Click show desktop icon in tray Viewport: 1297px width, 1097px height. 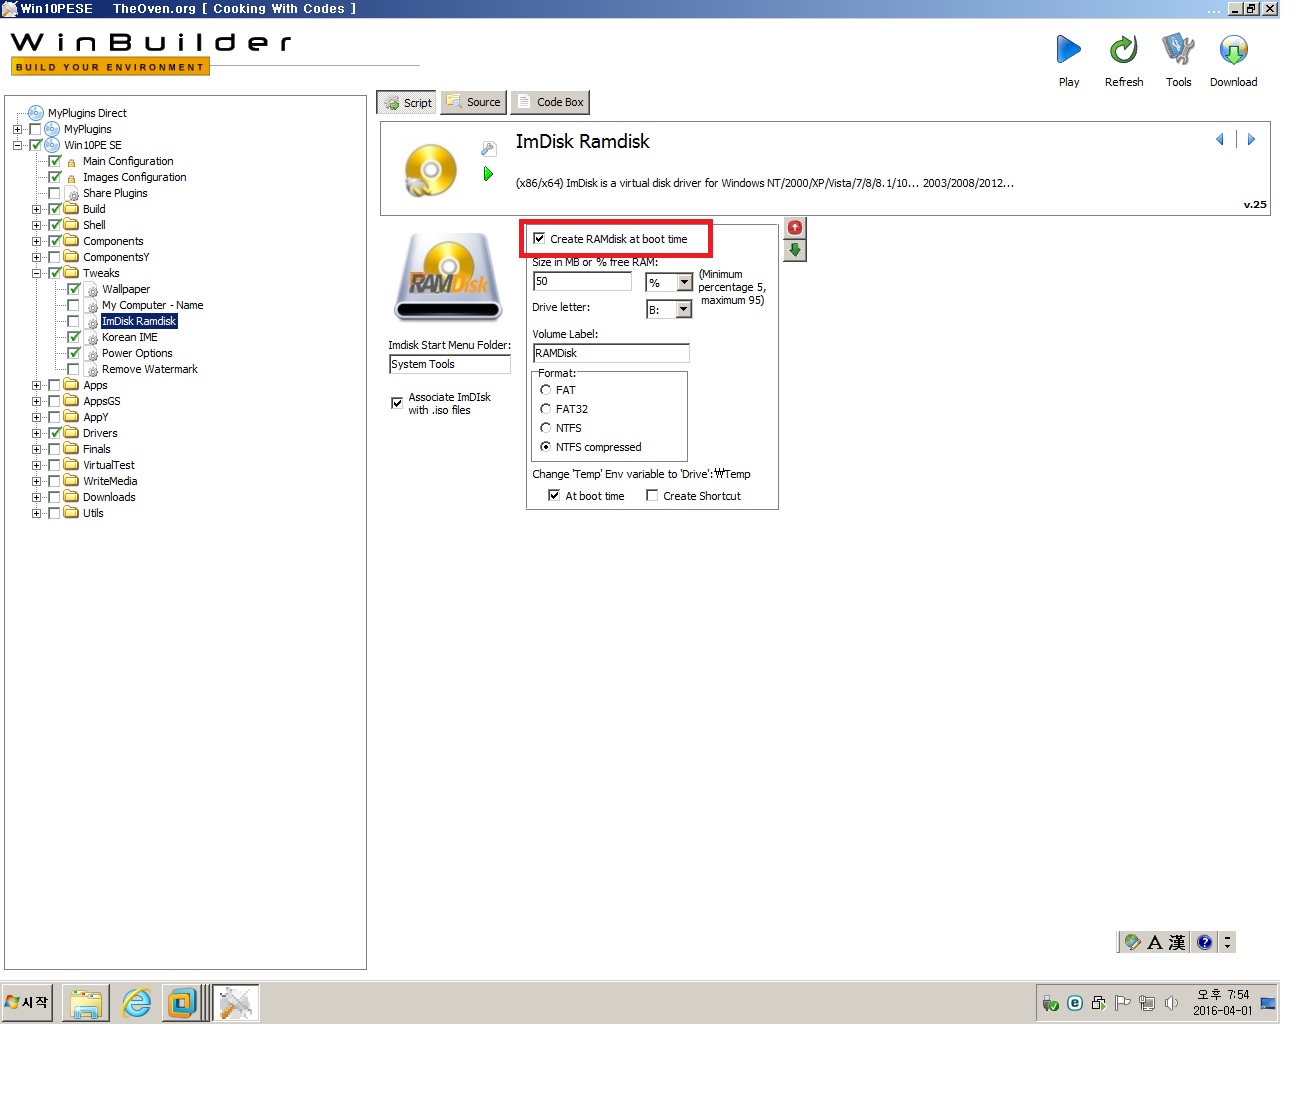point(1268,1003)
